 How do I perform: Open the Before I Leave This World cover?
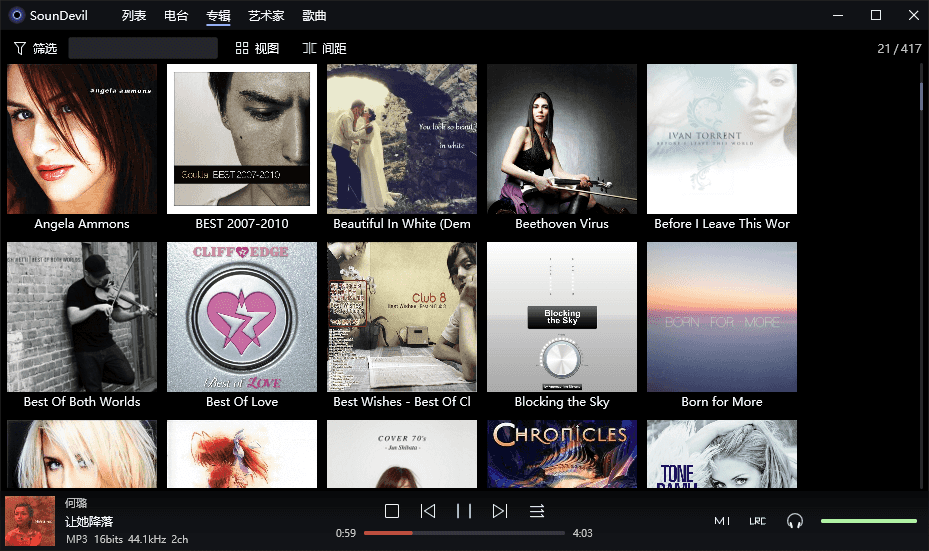(x=722, y=139)
